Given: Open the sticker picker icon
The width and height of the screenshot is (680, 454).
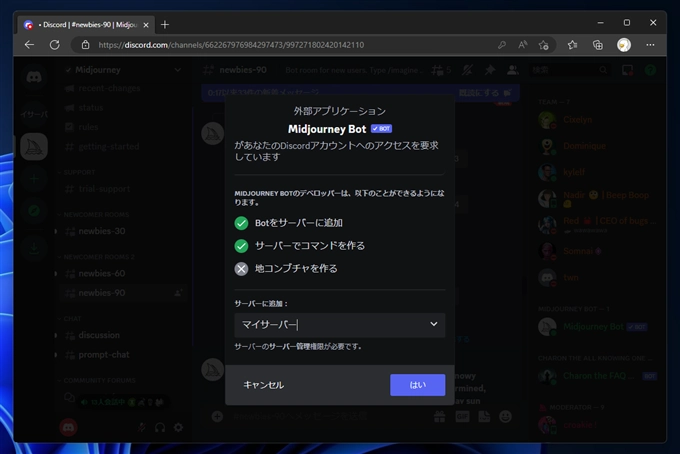Looking at the screenshot, I should click(x=484, y=416).
